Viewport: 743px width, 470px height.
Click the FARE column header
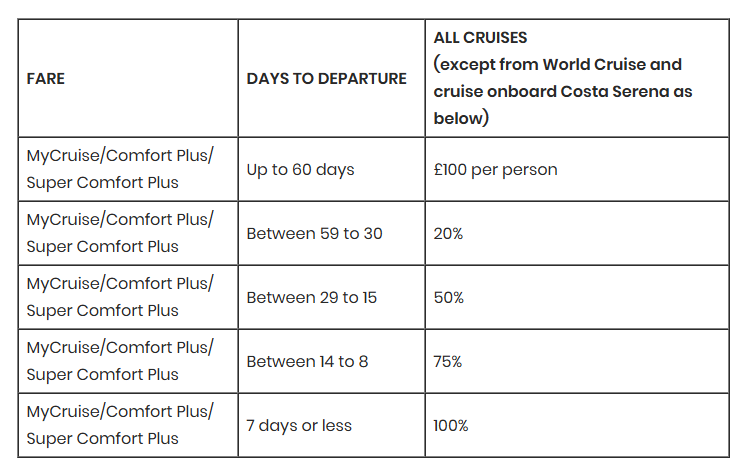coord(128,78)
